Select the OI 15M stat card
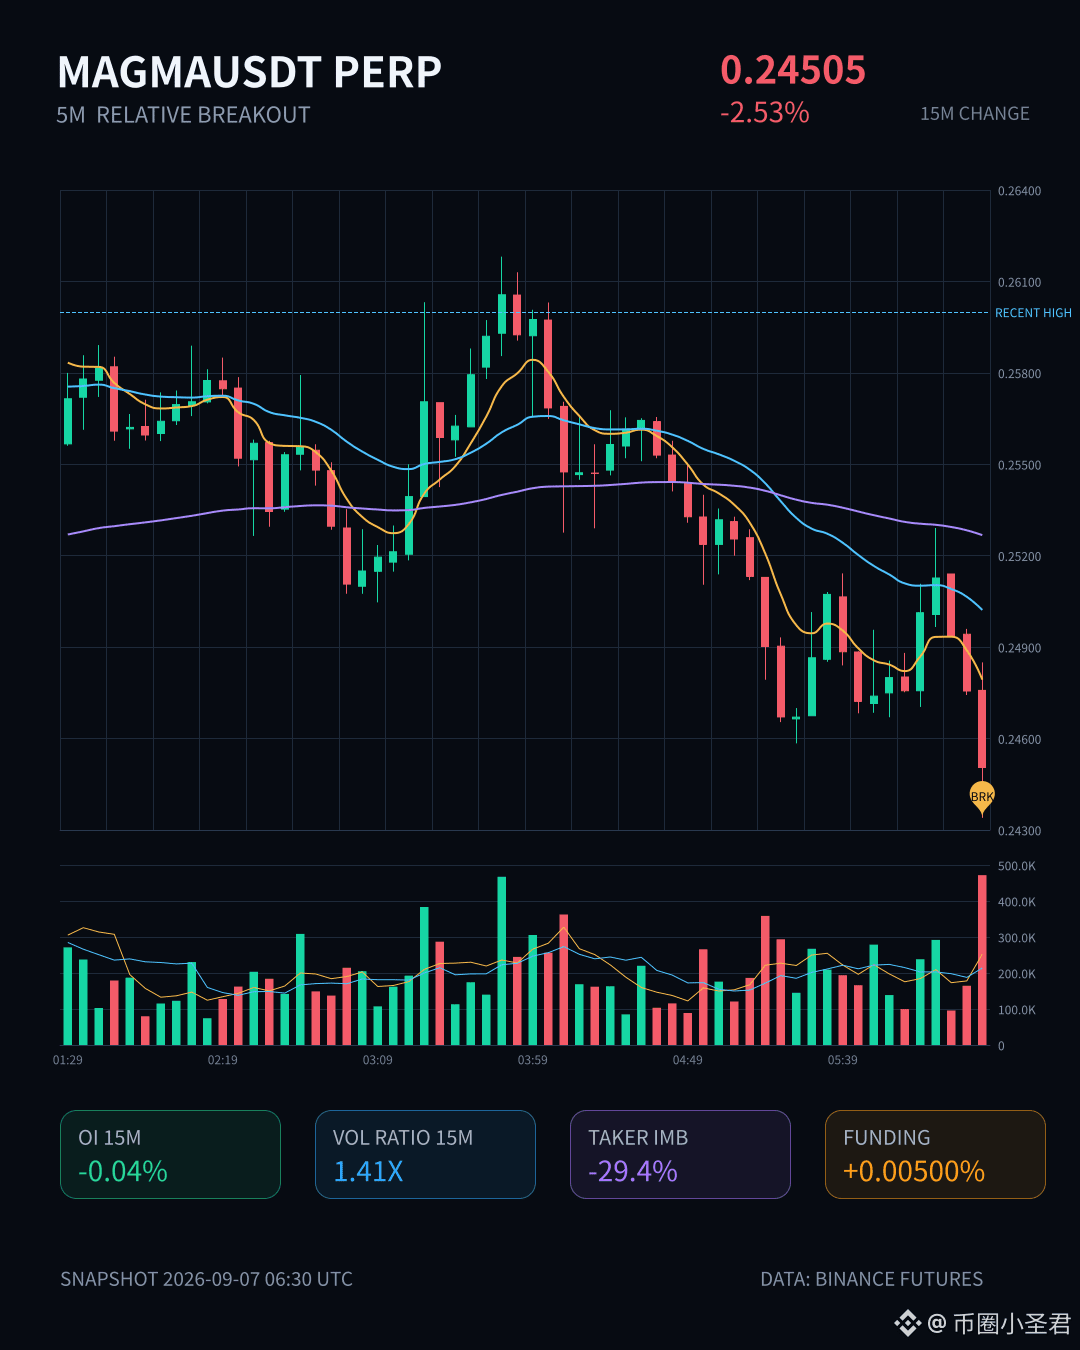Image resolution: width=1080 pixels, height=1350 pixels. coord(170,1154)
